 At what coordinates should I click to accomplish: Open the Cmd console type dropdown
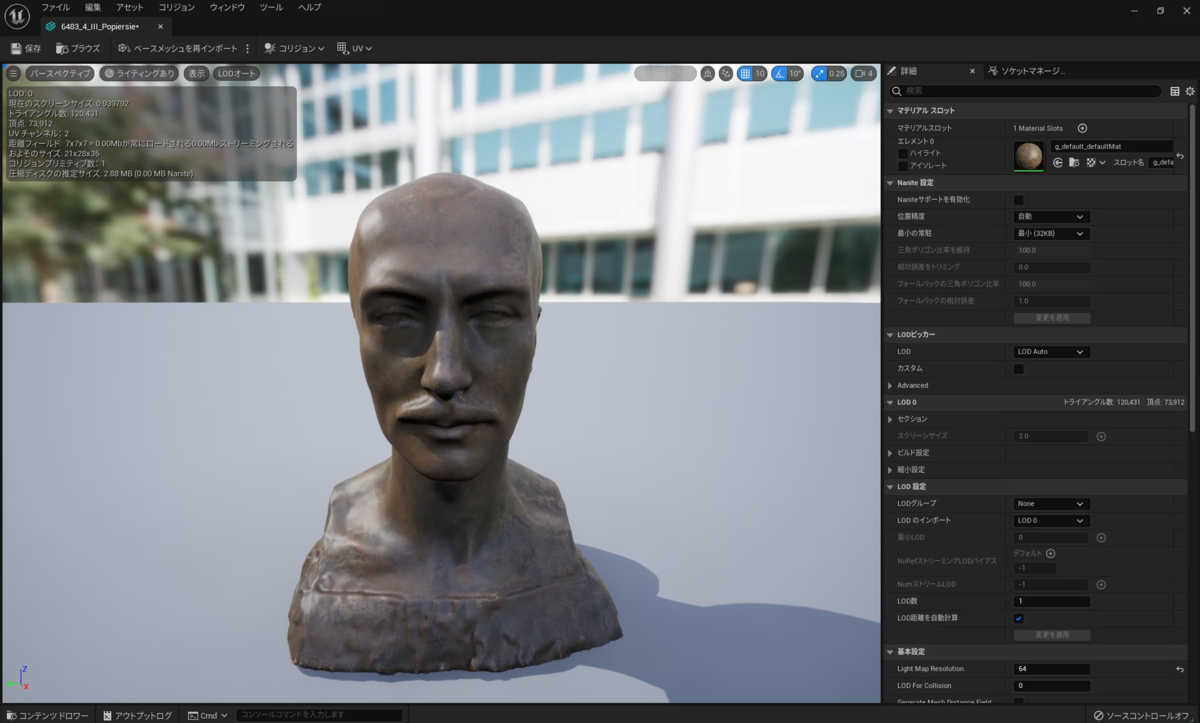(208, 715)
